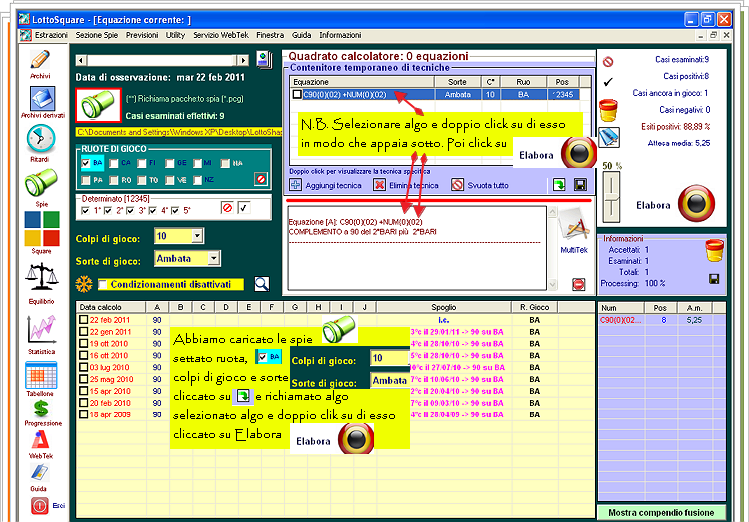Open the WebTek sidebar tool
Image resolution: width=749 pixels, height=522 pixels.
[x=41, y=440]
